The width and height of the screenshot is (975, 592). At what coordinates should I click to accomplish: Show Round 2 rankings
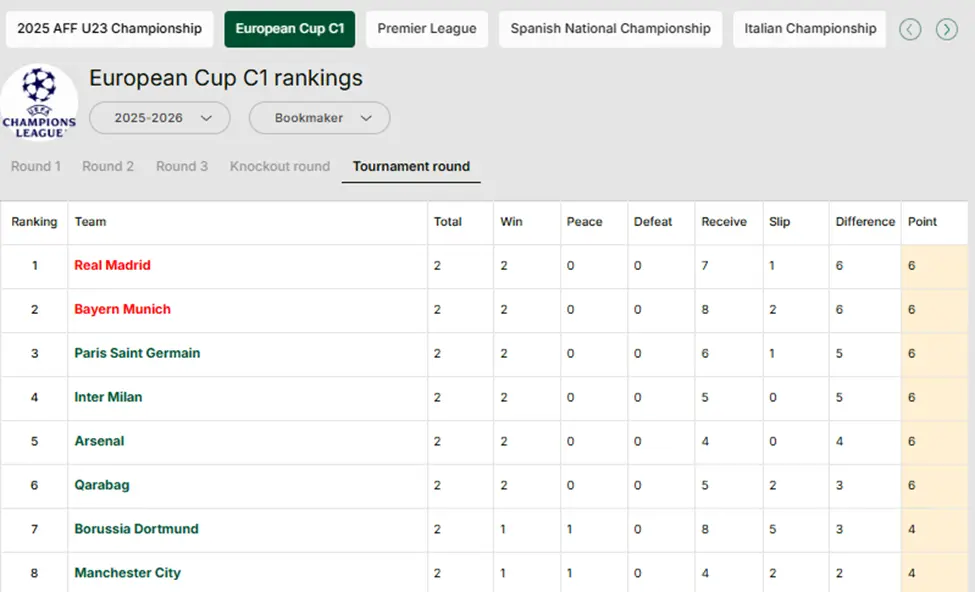(108, 166)
